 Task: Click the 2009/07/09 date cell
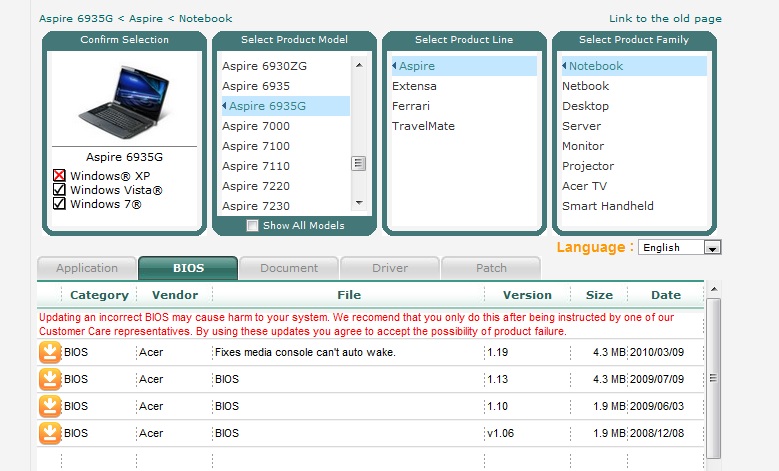tap(657, 379)
